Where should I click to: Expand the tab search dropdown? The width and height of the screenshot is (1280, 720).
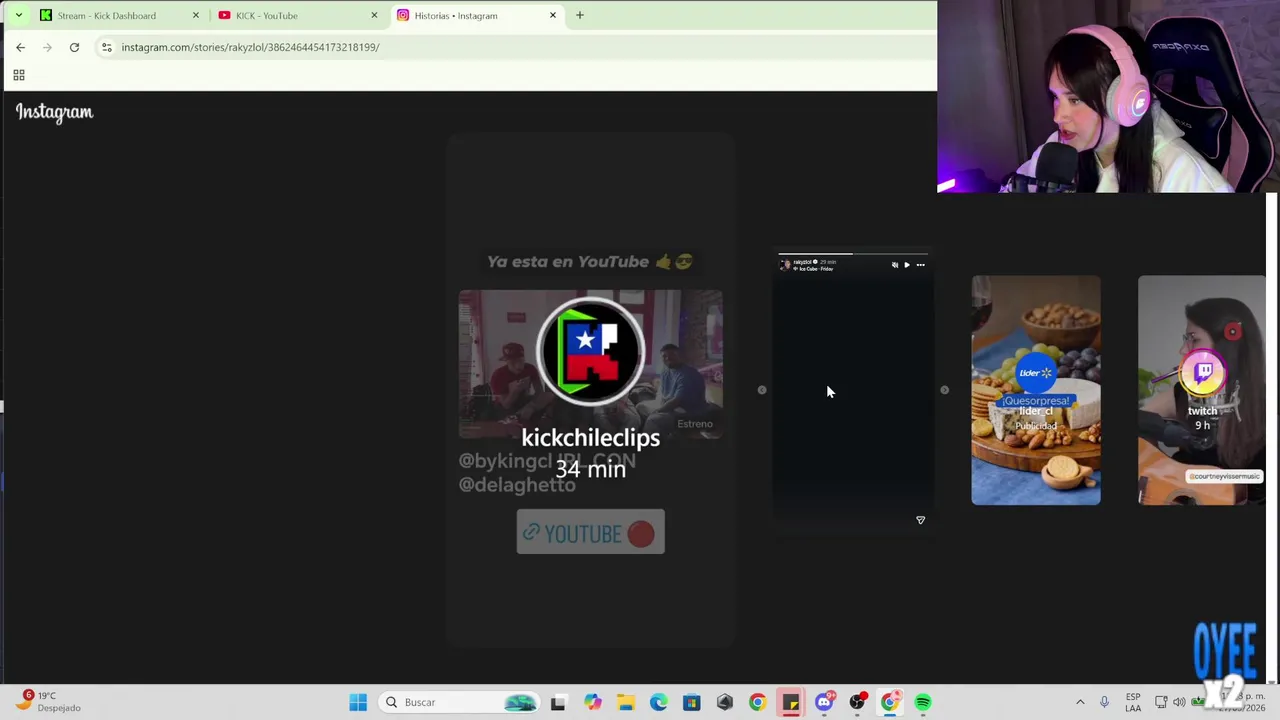tap(18, 15)
